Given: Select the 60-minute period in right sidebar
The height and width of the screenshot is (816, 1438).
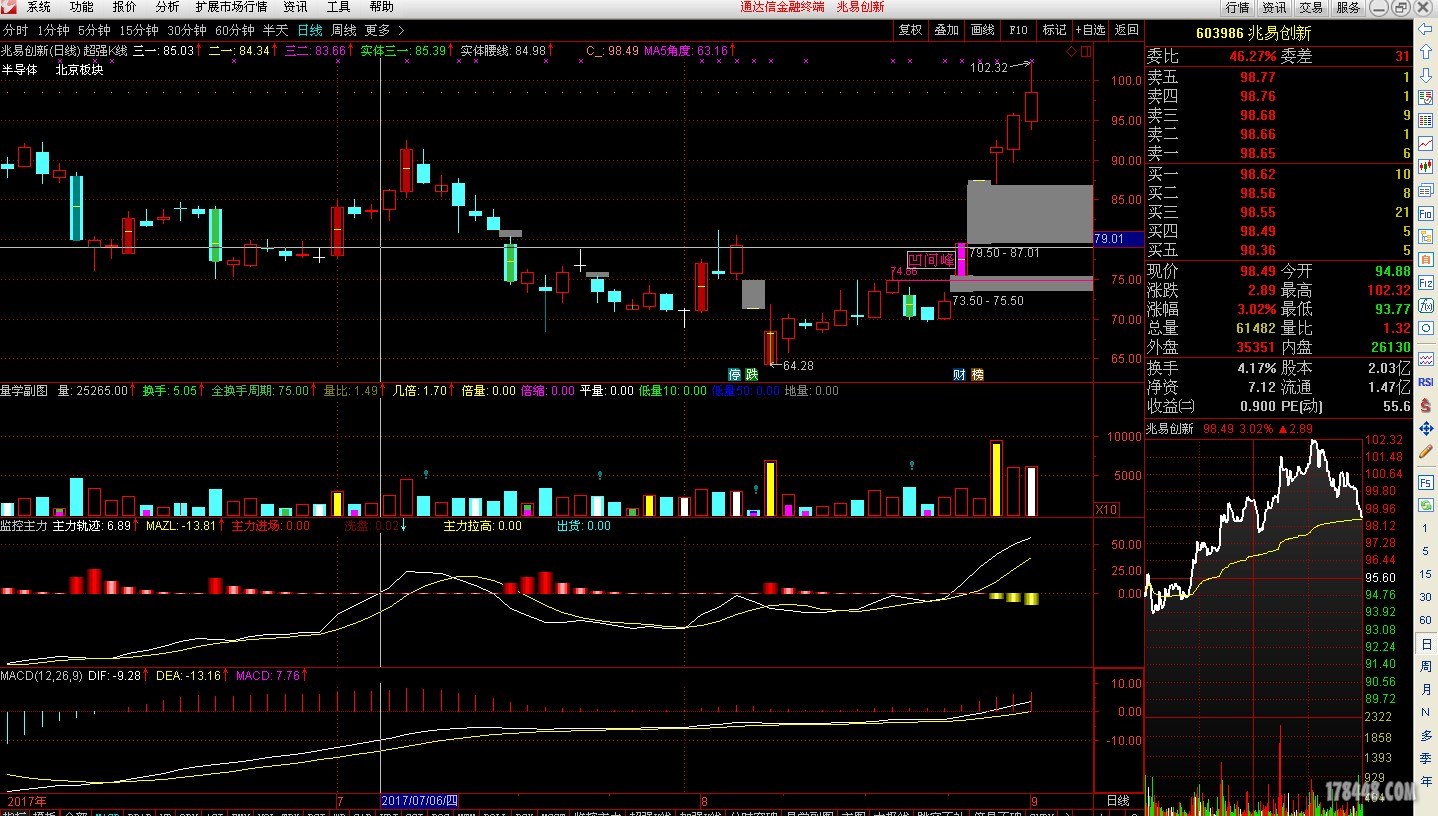Looking at the screenshot, I should coord(1425,620).
